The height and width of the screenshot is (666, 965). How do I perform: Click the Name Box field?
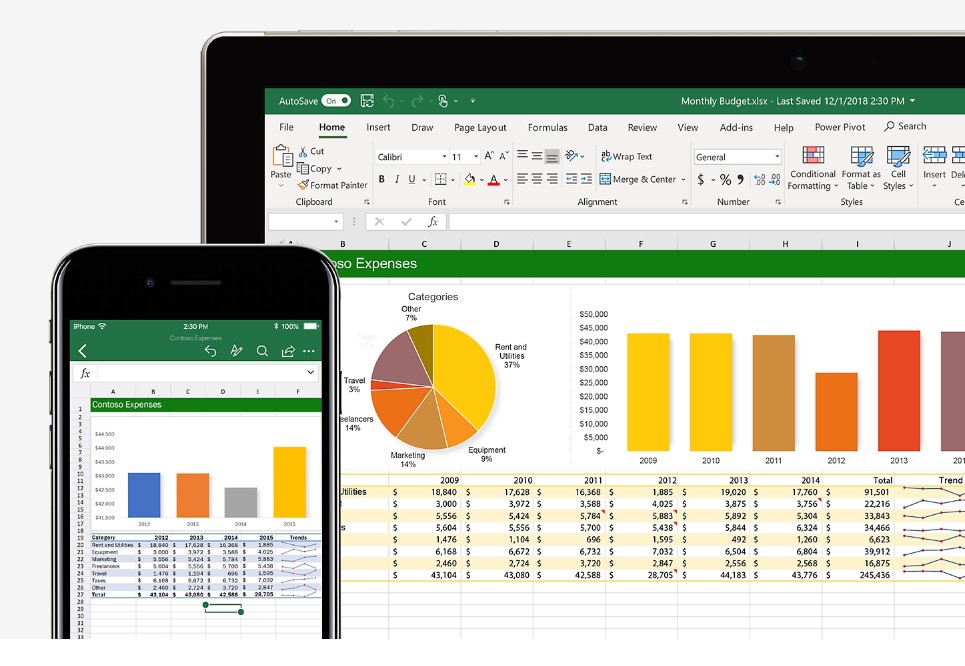point(300,222)
